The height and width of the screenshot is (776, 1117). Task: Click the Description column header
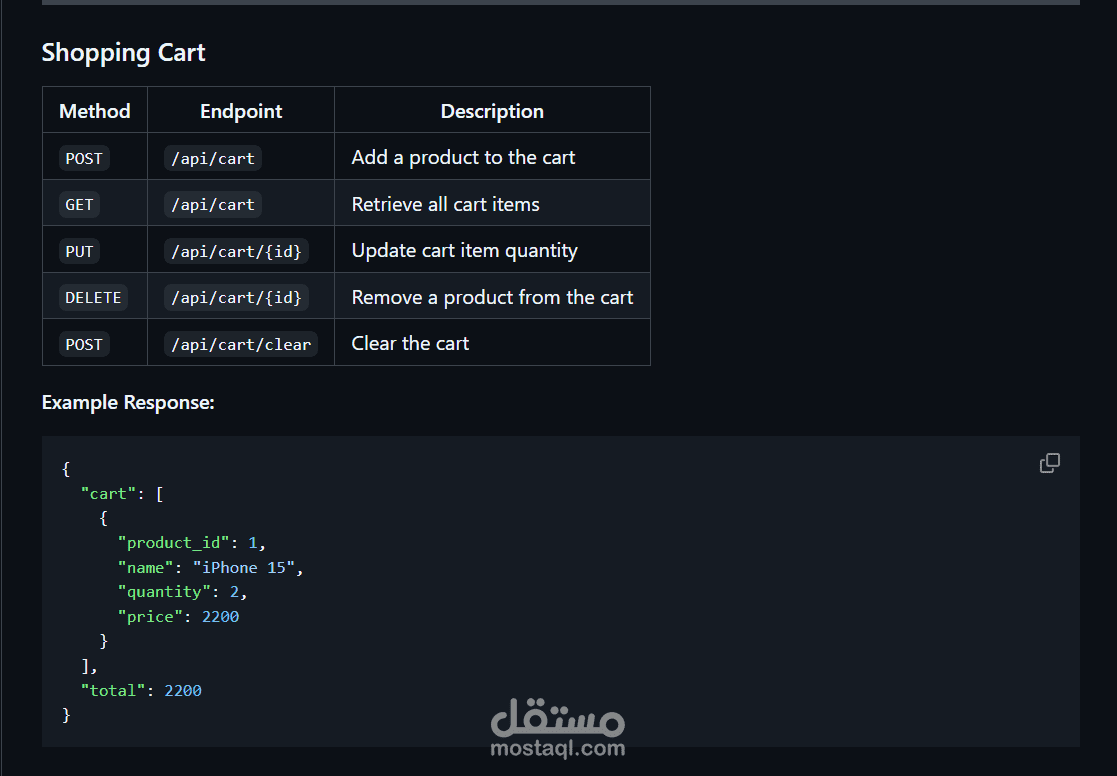(x=492, y=111)
